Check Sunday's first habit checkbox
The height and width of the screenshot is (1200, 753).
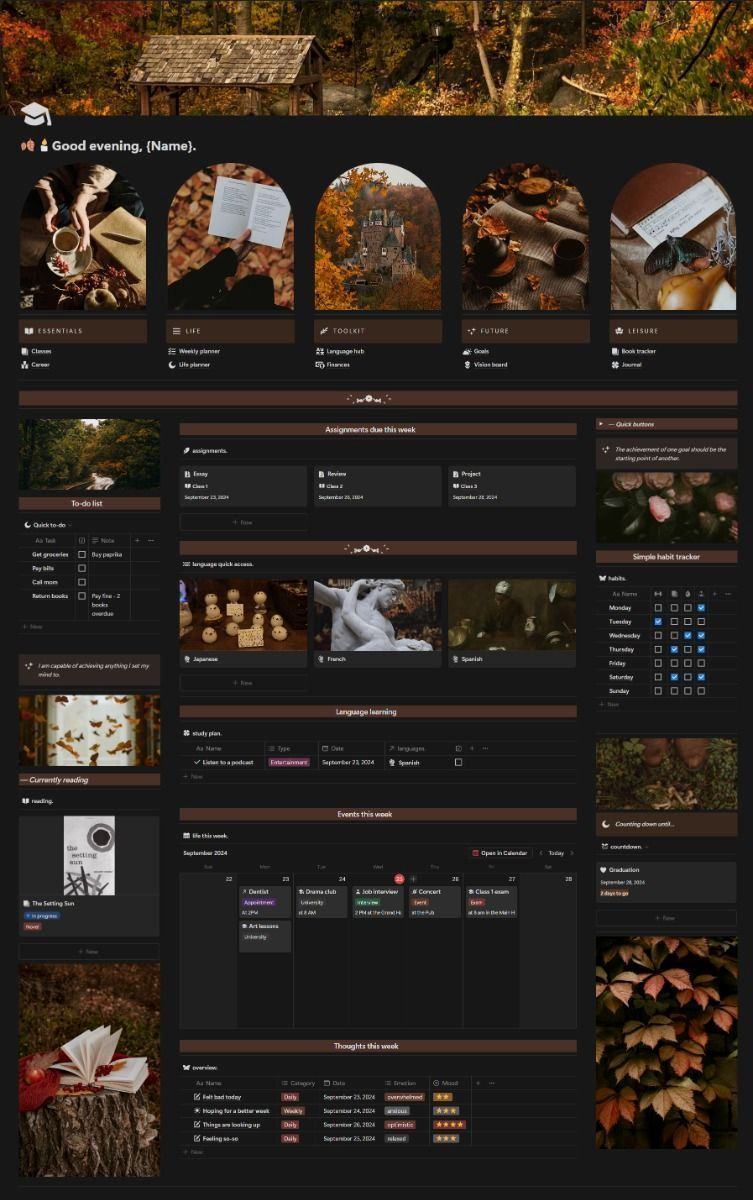(x=658, y=691)
